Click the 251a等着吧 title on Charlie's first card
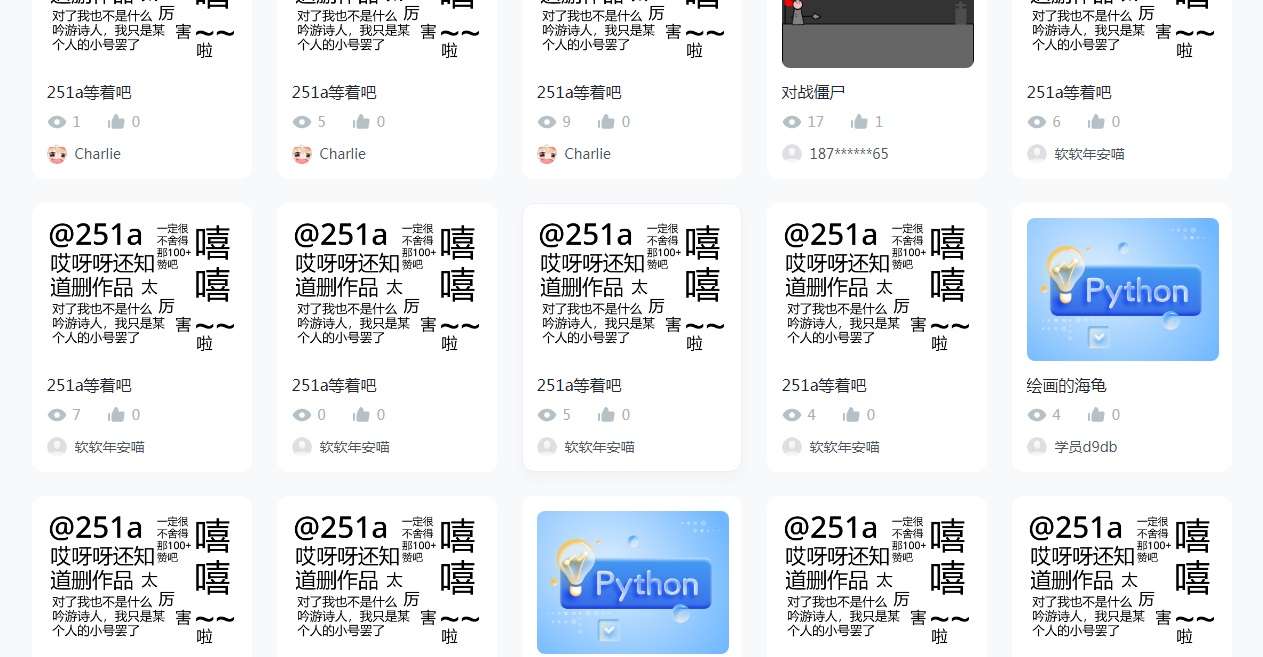 point(89,92)
